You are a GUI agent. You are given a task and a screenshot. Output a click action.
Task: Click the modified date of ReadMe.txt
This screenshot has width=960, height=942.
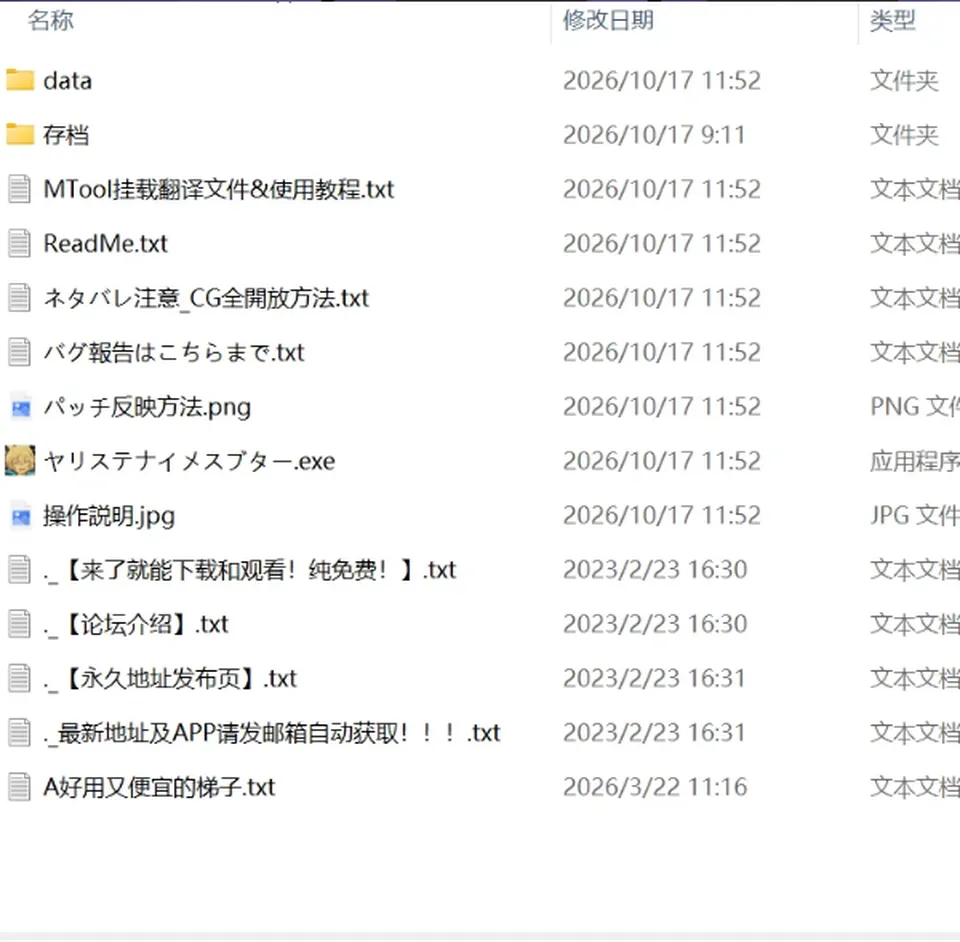coord(662,244)
